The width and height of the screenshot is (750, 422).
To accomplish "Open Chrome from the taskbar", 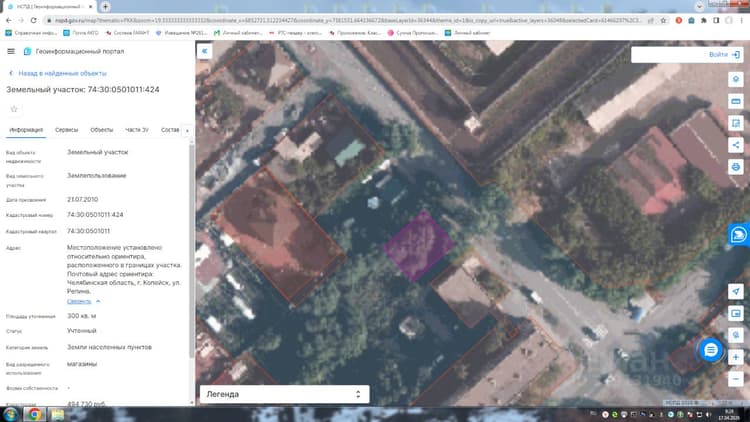I will (34, 414).
